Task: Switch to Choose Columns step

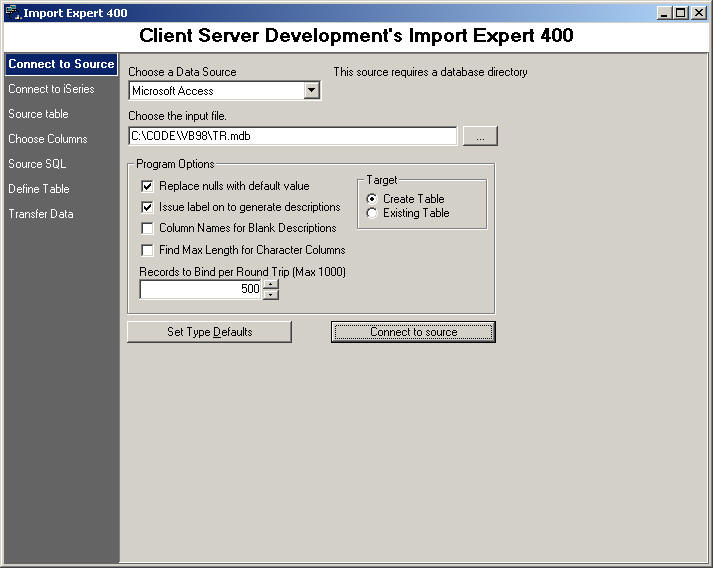Action: click(48, 139)
